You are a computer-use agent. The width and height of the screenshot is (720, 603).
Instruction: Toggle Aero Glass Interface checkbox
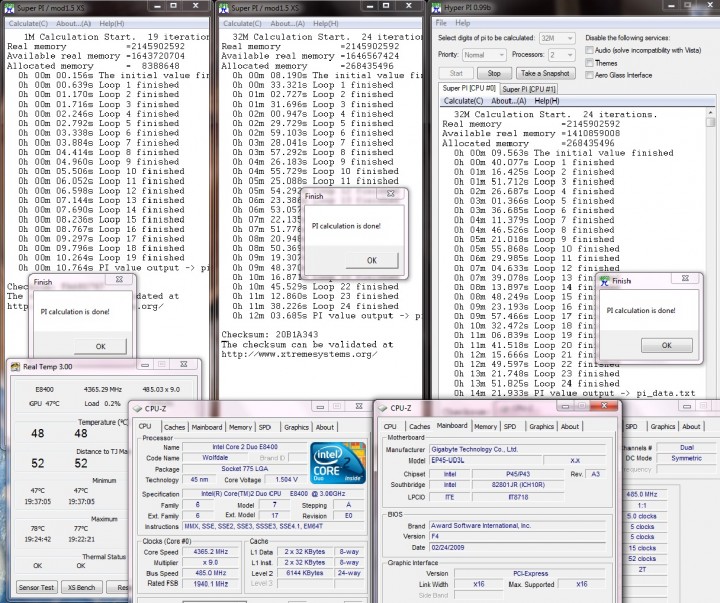tap(589, 75)
